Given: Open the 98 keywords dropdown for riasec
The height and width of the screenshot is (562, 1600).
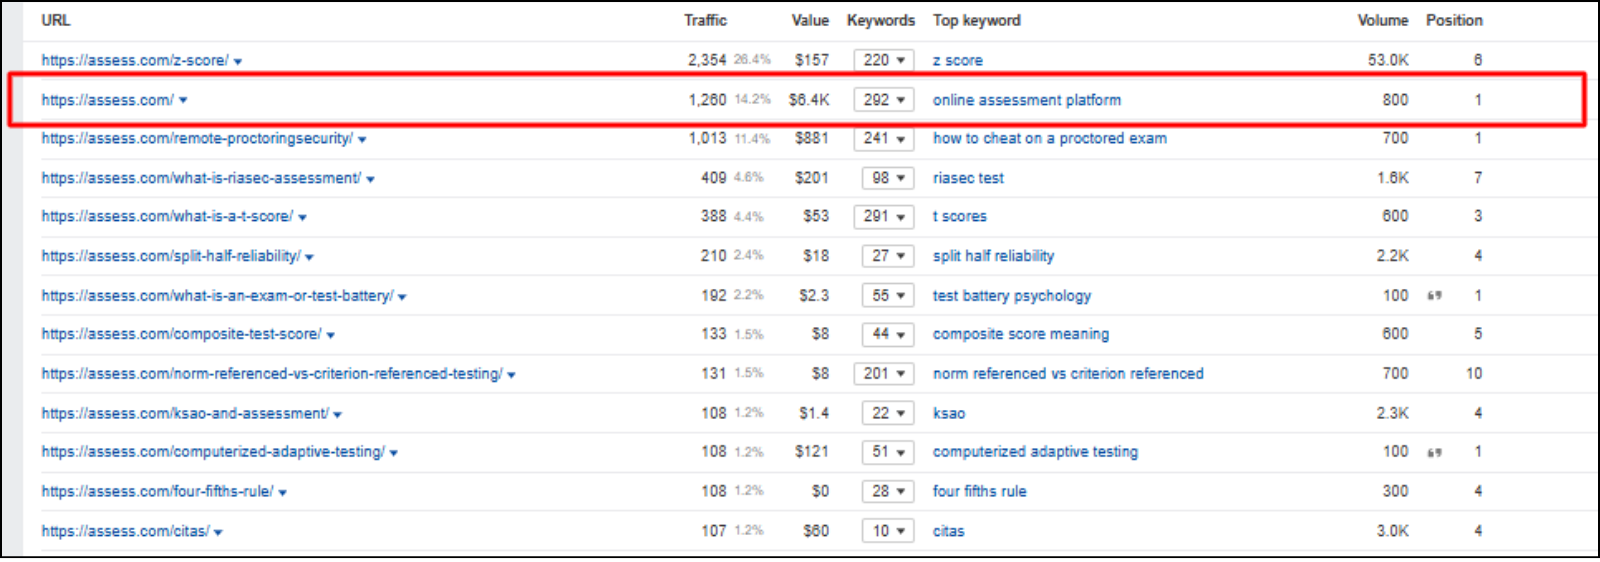Looking at the screenshot, I should [888, 178].
